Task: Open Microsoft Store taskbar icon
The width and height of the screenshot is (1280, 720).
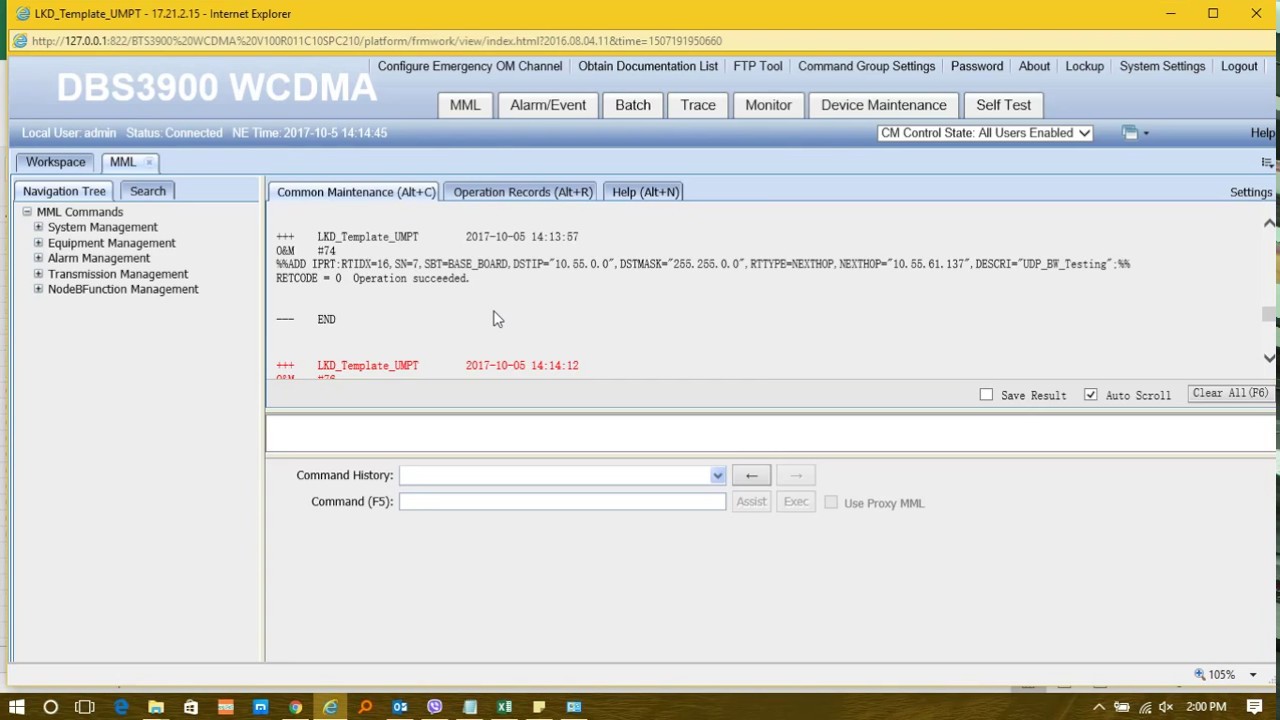Action: coord(191,707)
